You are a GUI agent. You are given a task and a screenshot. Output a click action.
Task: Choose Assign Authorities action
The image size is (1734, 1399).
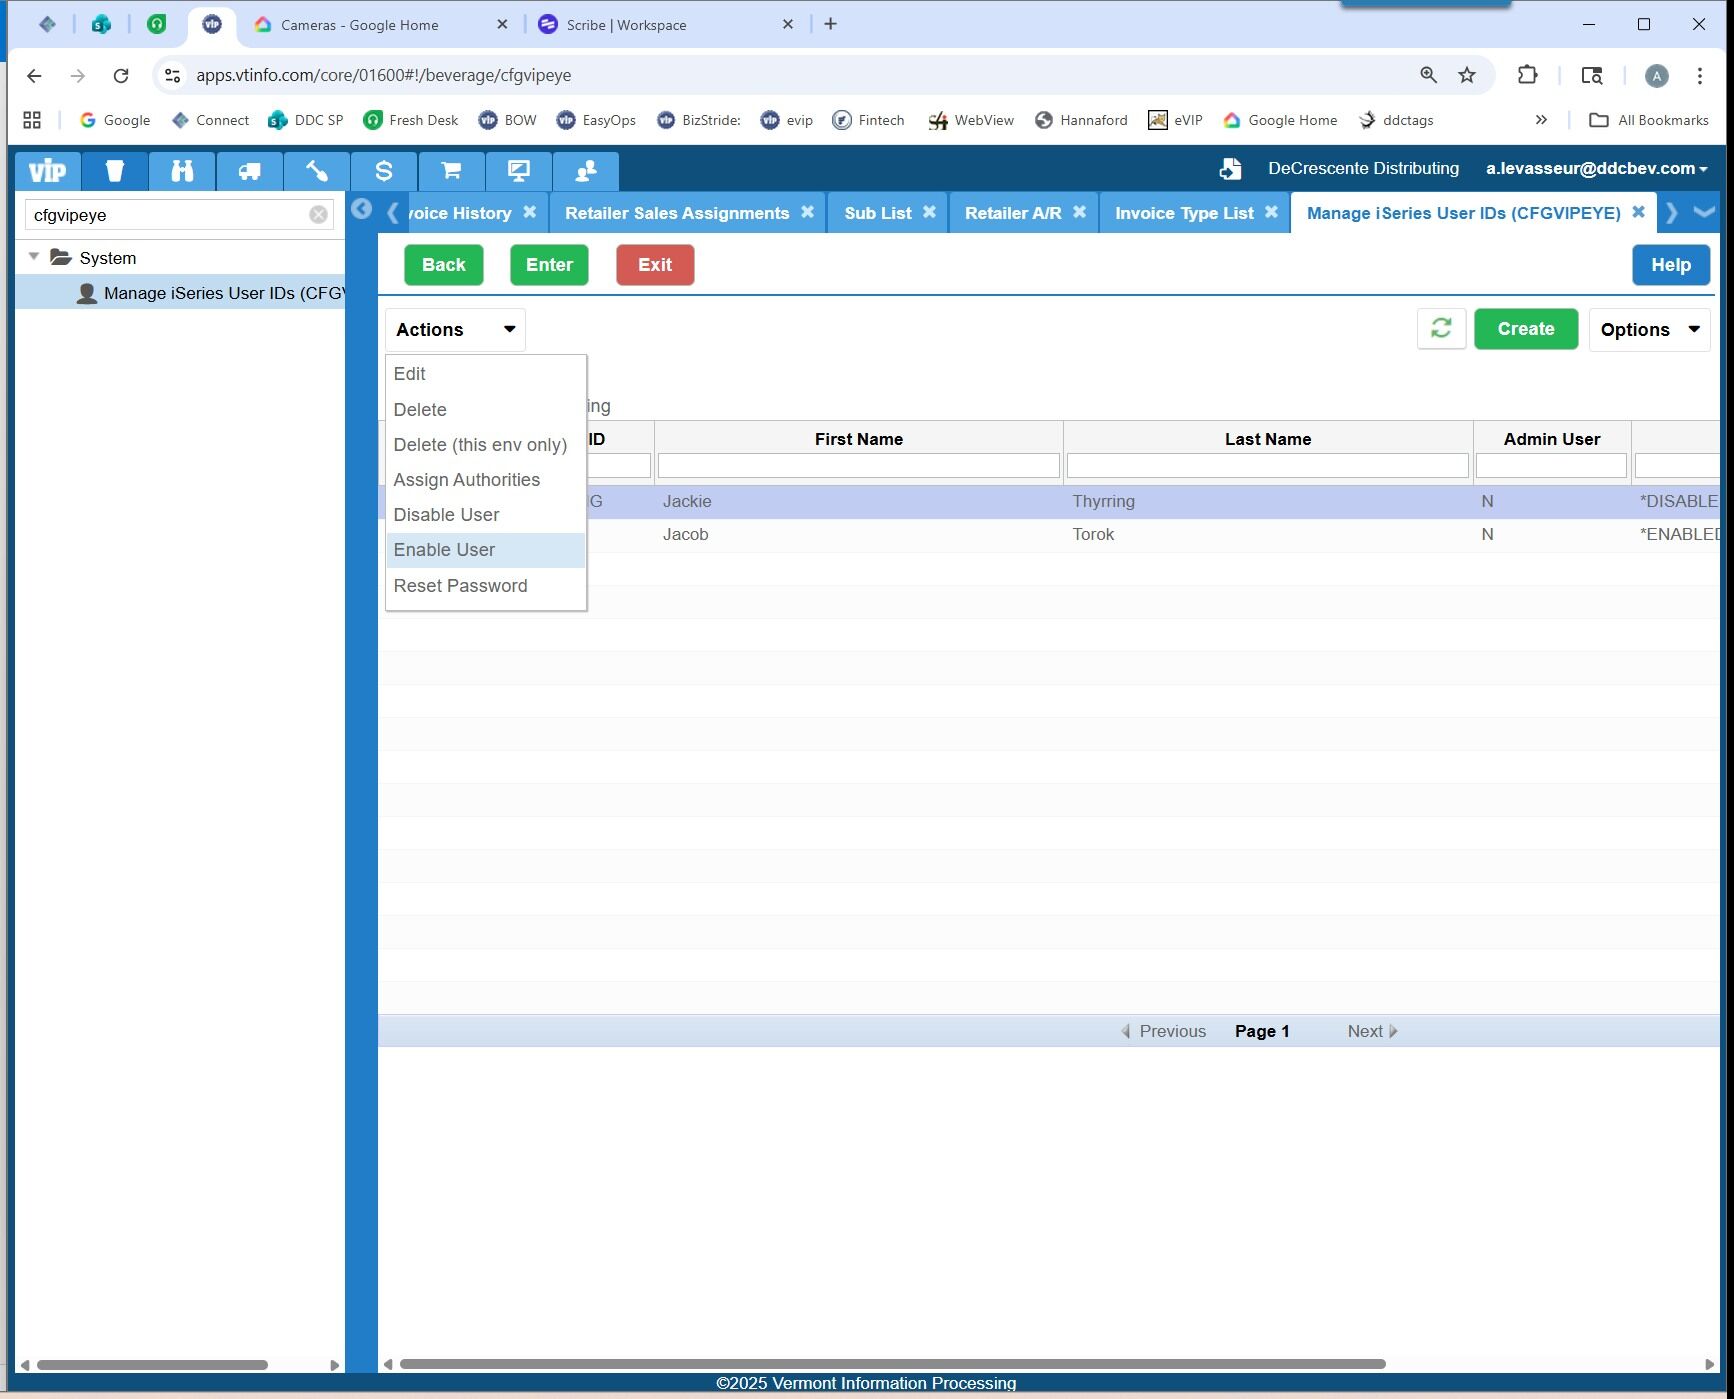pyautogui.click(x=485, y=480)
